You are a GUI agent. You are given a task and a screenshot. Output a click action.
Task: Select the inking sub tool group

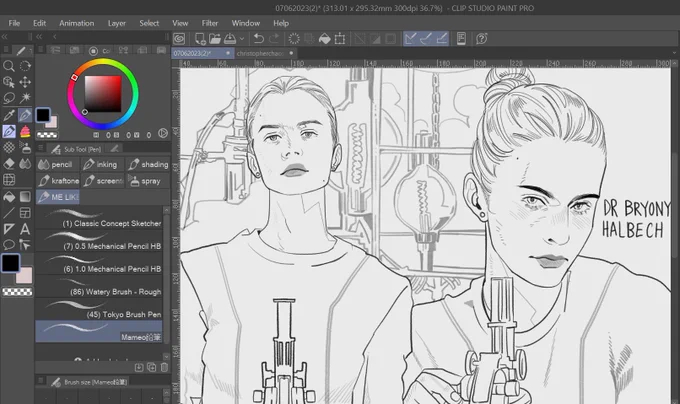[102, 164]
